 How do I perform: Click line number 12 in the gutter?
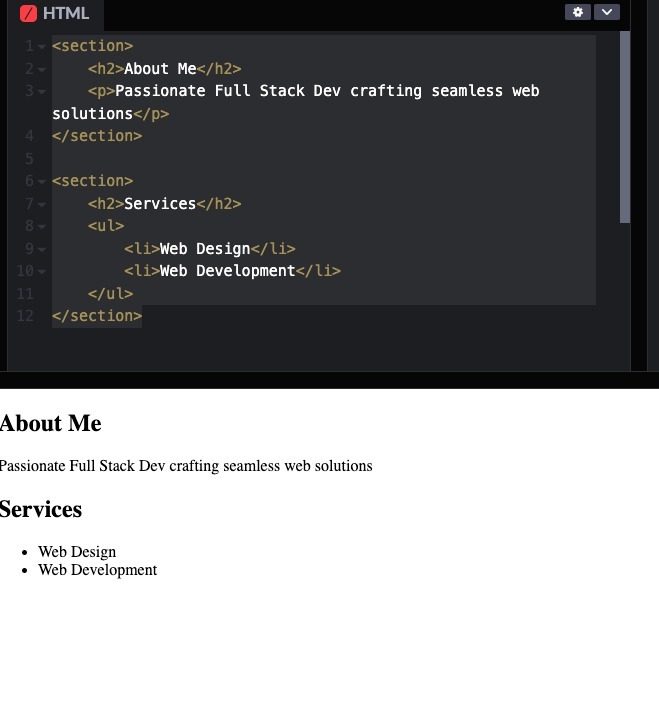coord(25,316)
